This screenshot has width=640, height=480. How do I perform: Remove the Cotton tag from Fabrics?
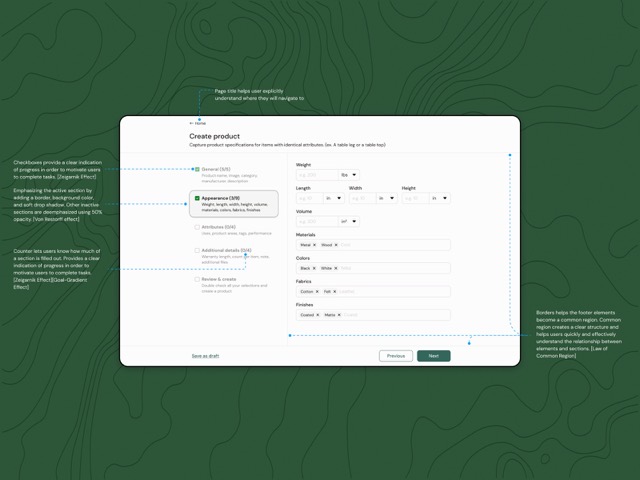(317, 291)
